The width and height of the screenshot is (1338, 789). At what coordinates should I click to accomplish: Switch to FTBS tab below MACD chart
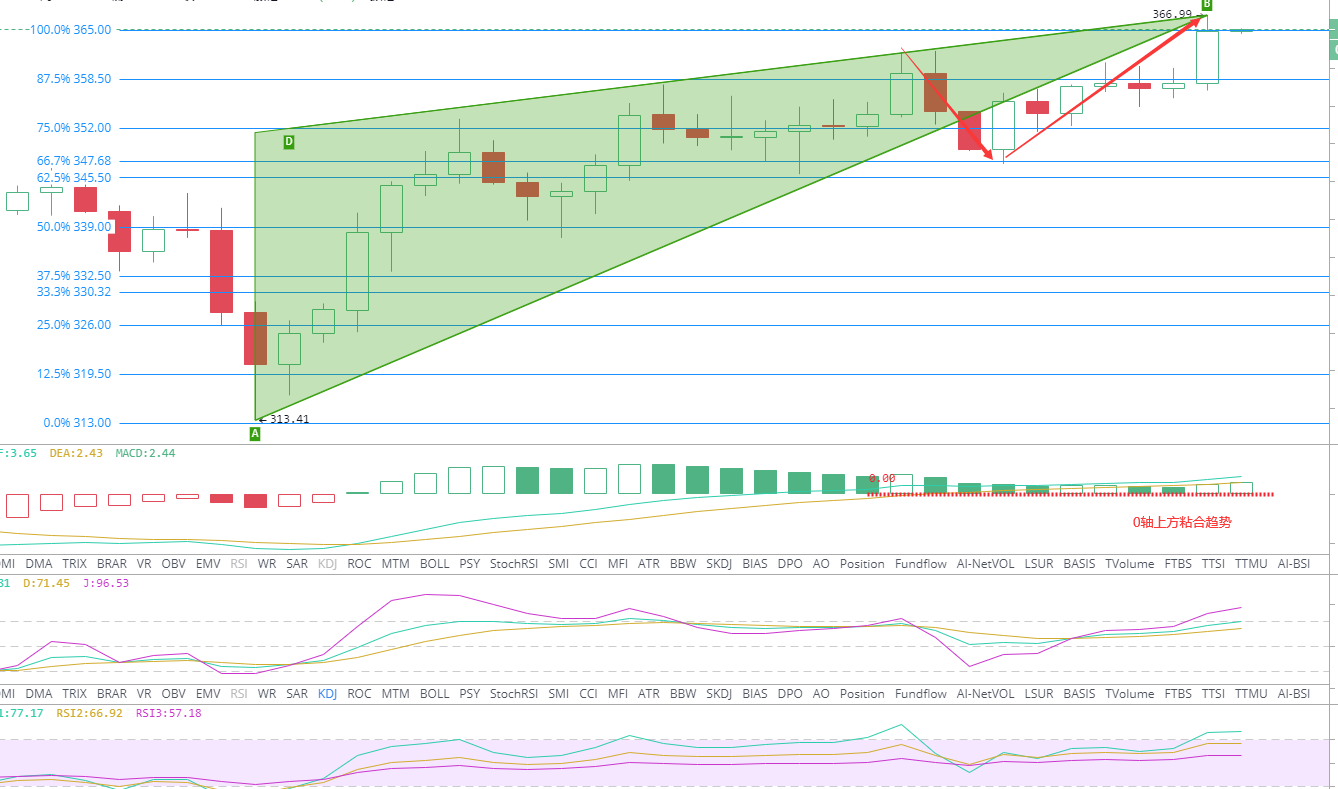pos(1178,564)
